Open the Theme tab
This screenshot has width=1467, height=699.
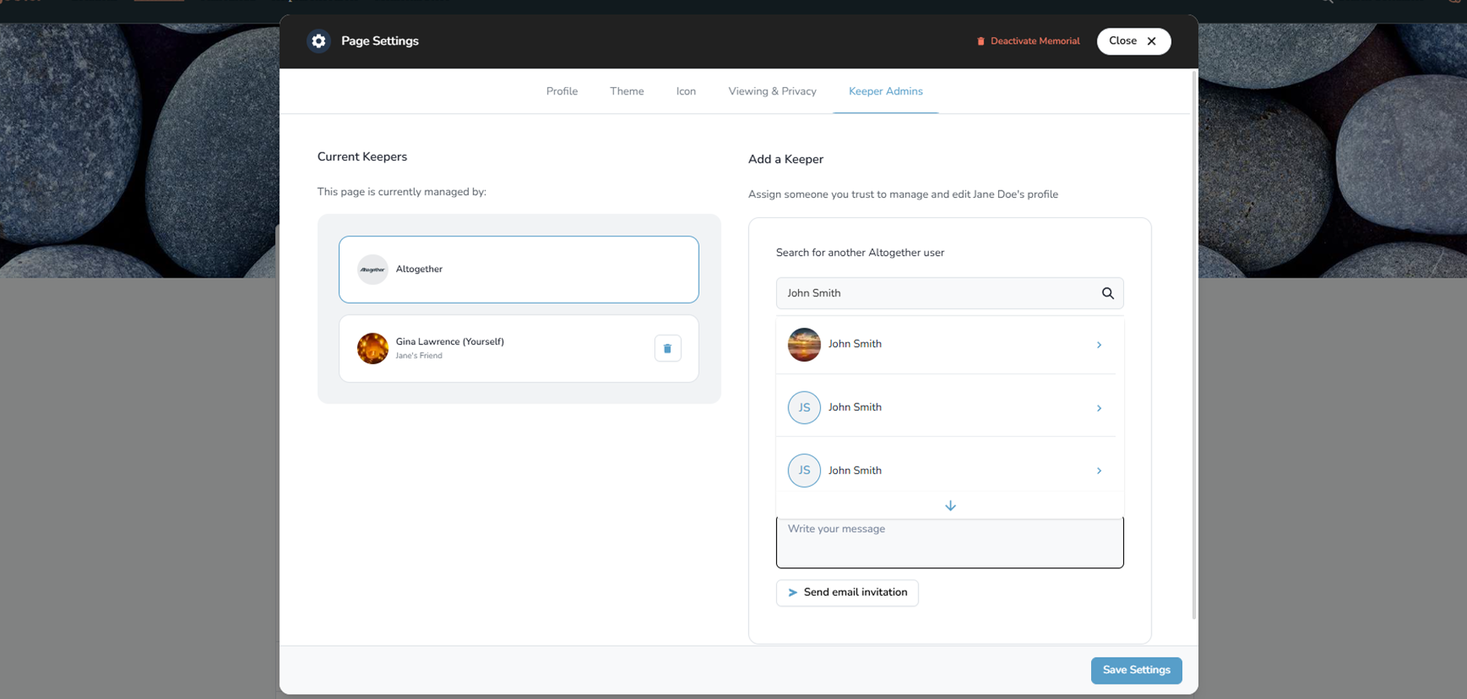tap(627, 91)
